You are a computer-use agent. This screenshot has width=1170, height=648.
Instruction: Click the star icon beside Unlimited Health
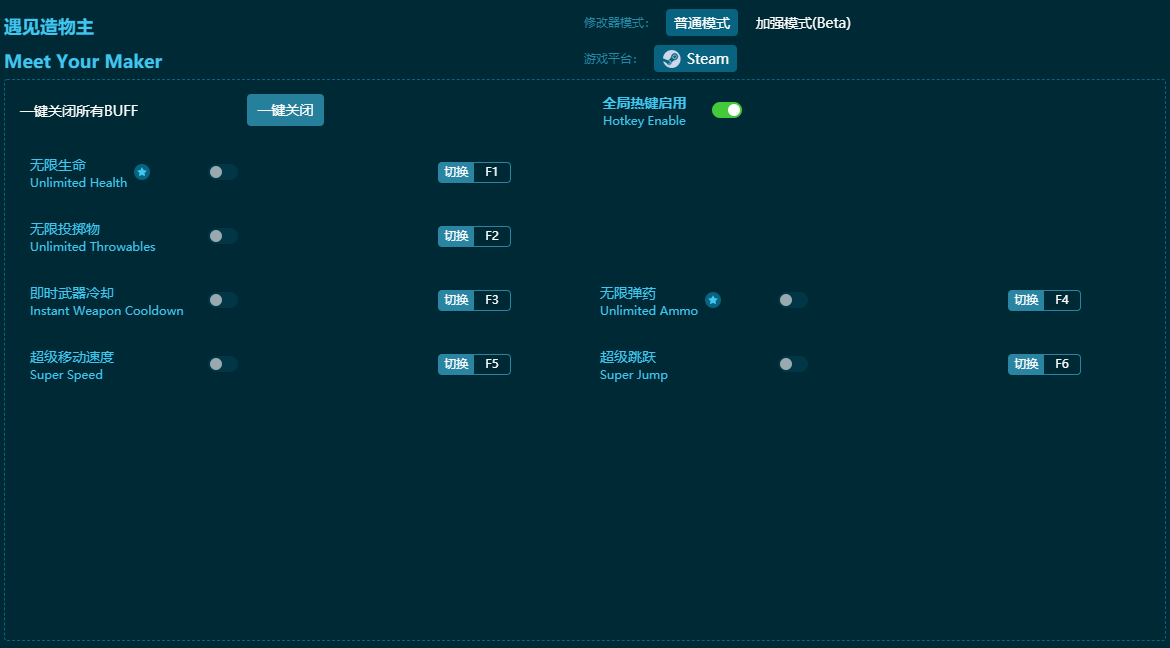click(x=142, y=172)
